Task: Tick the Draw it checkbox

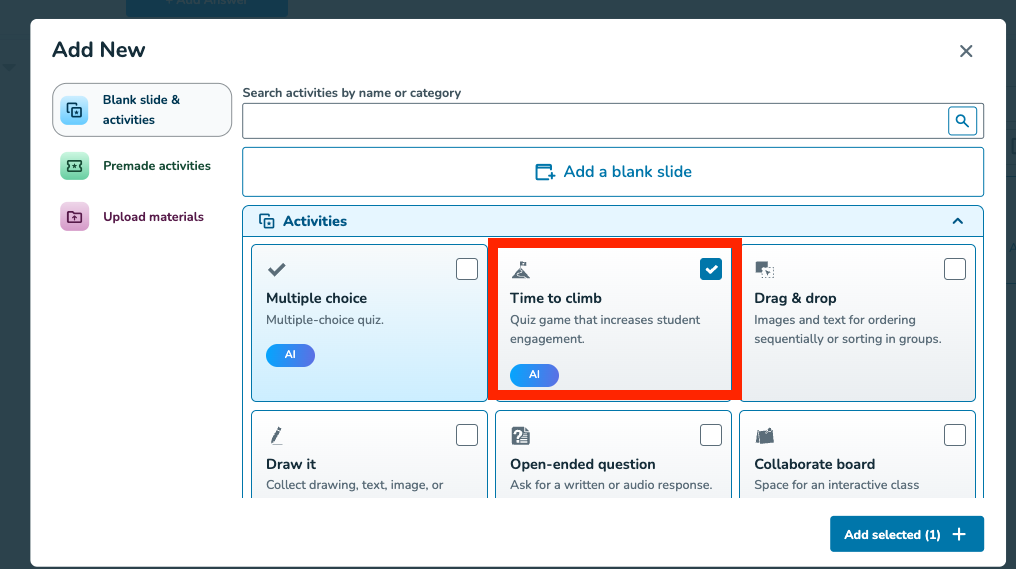Action: [x=467, y=435]
